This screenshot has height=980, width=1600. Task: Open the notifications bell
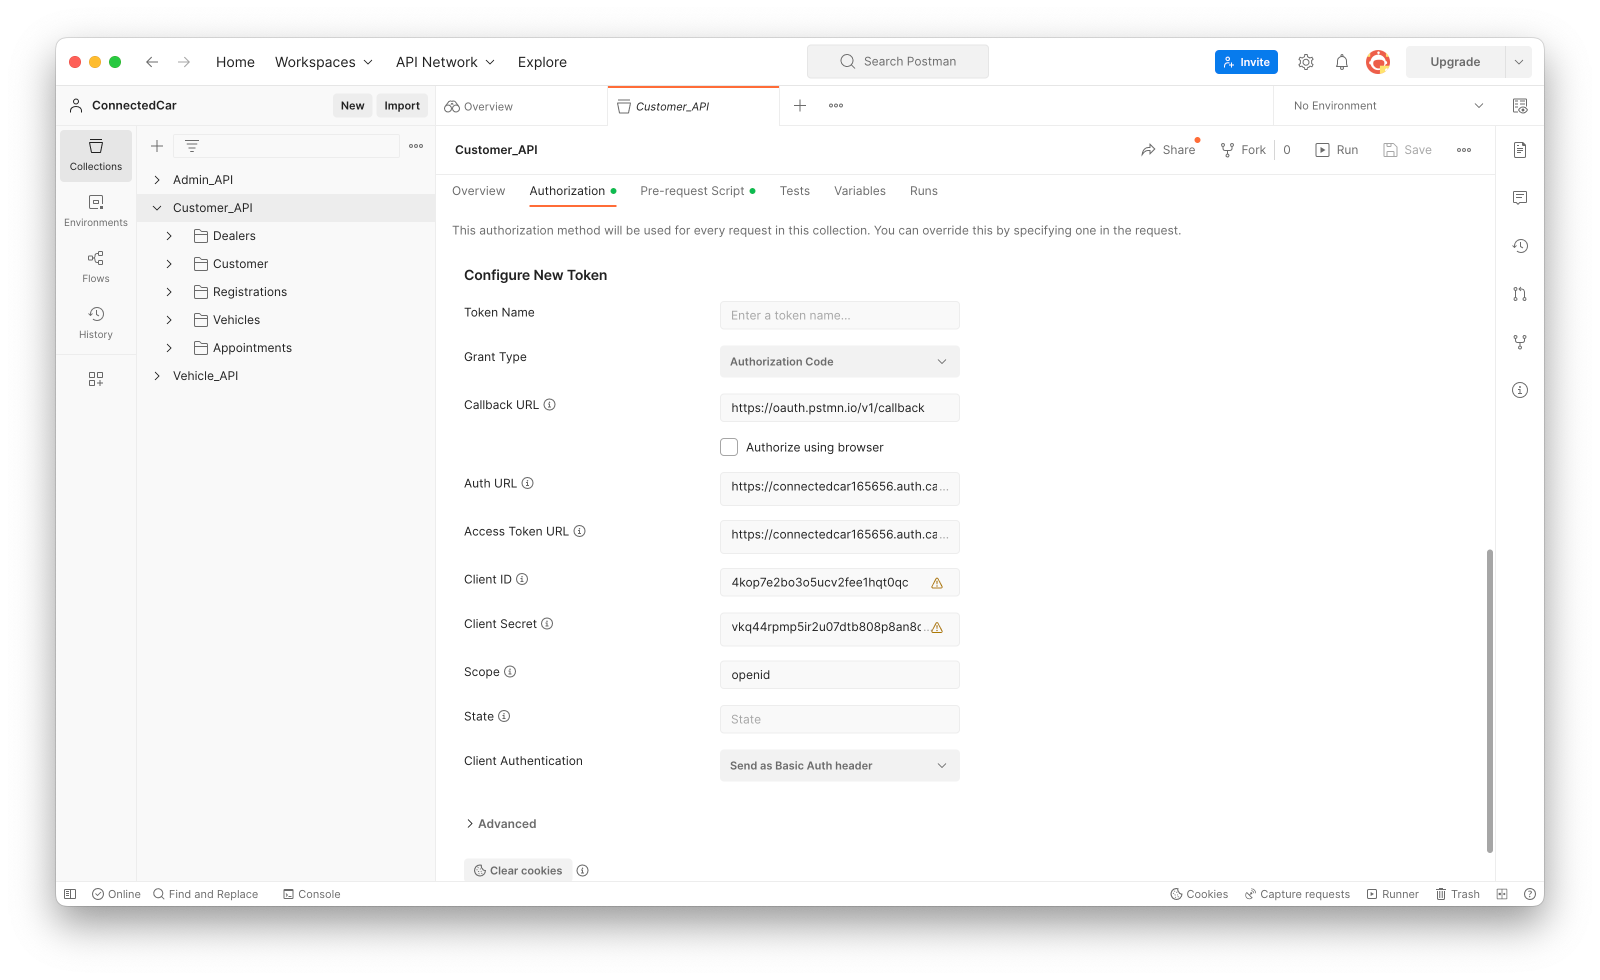[1342, 62]
